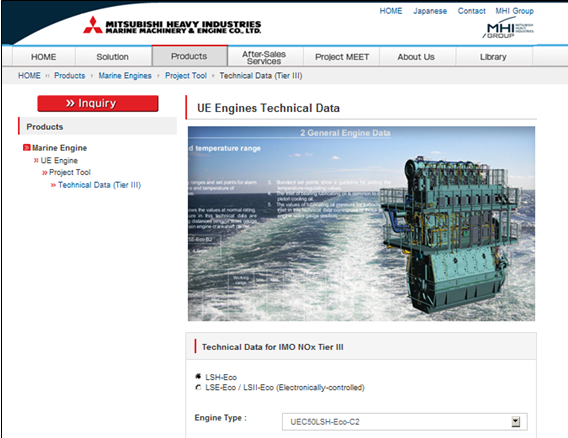The height and width of the screenshot is (438, 568).
Task: Open Project MEET menu tab
Action: click(x=342, y=57)
